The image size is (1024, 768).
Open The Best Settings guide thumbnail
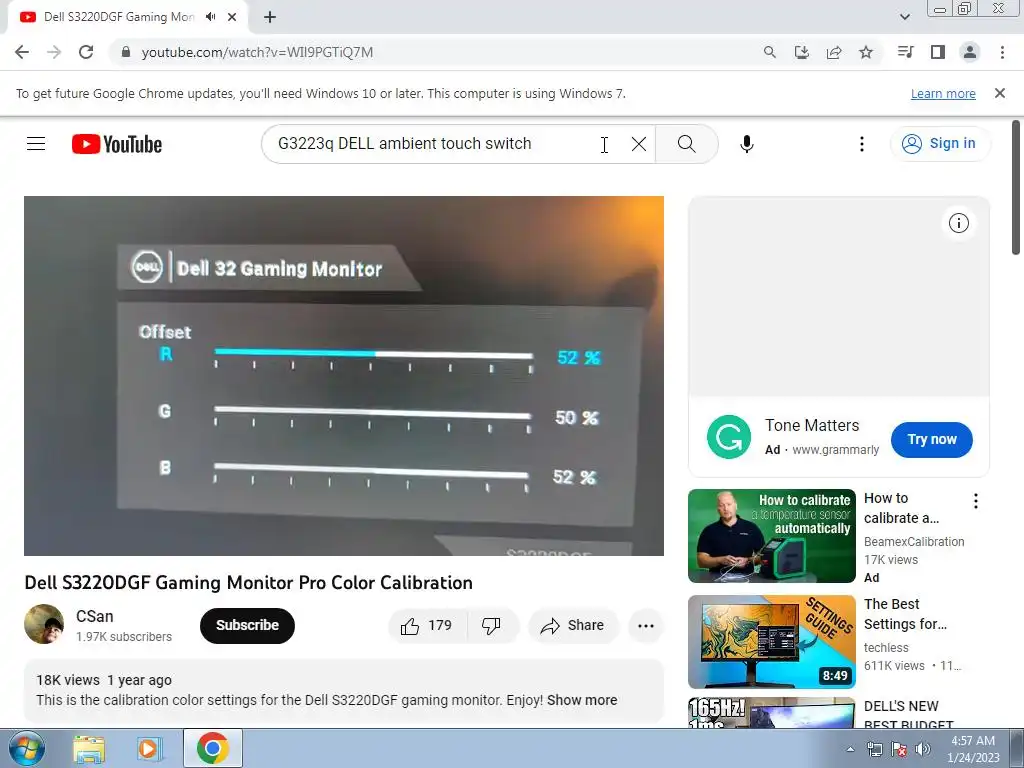coord(771,641)
